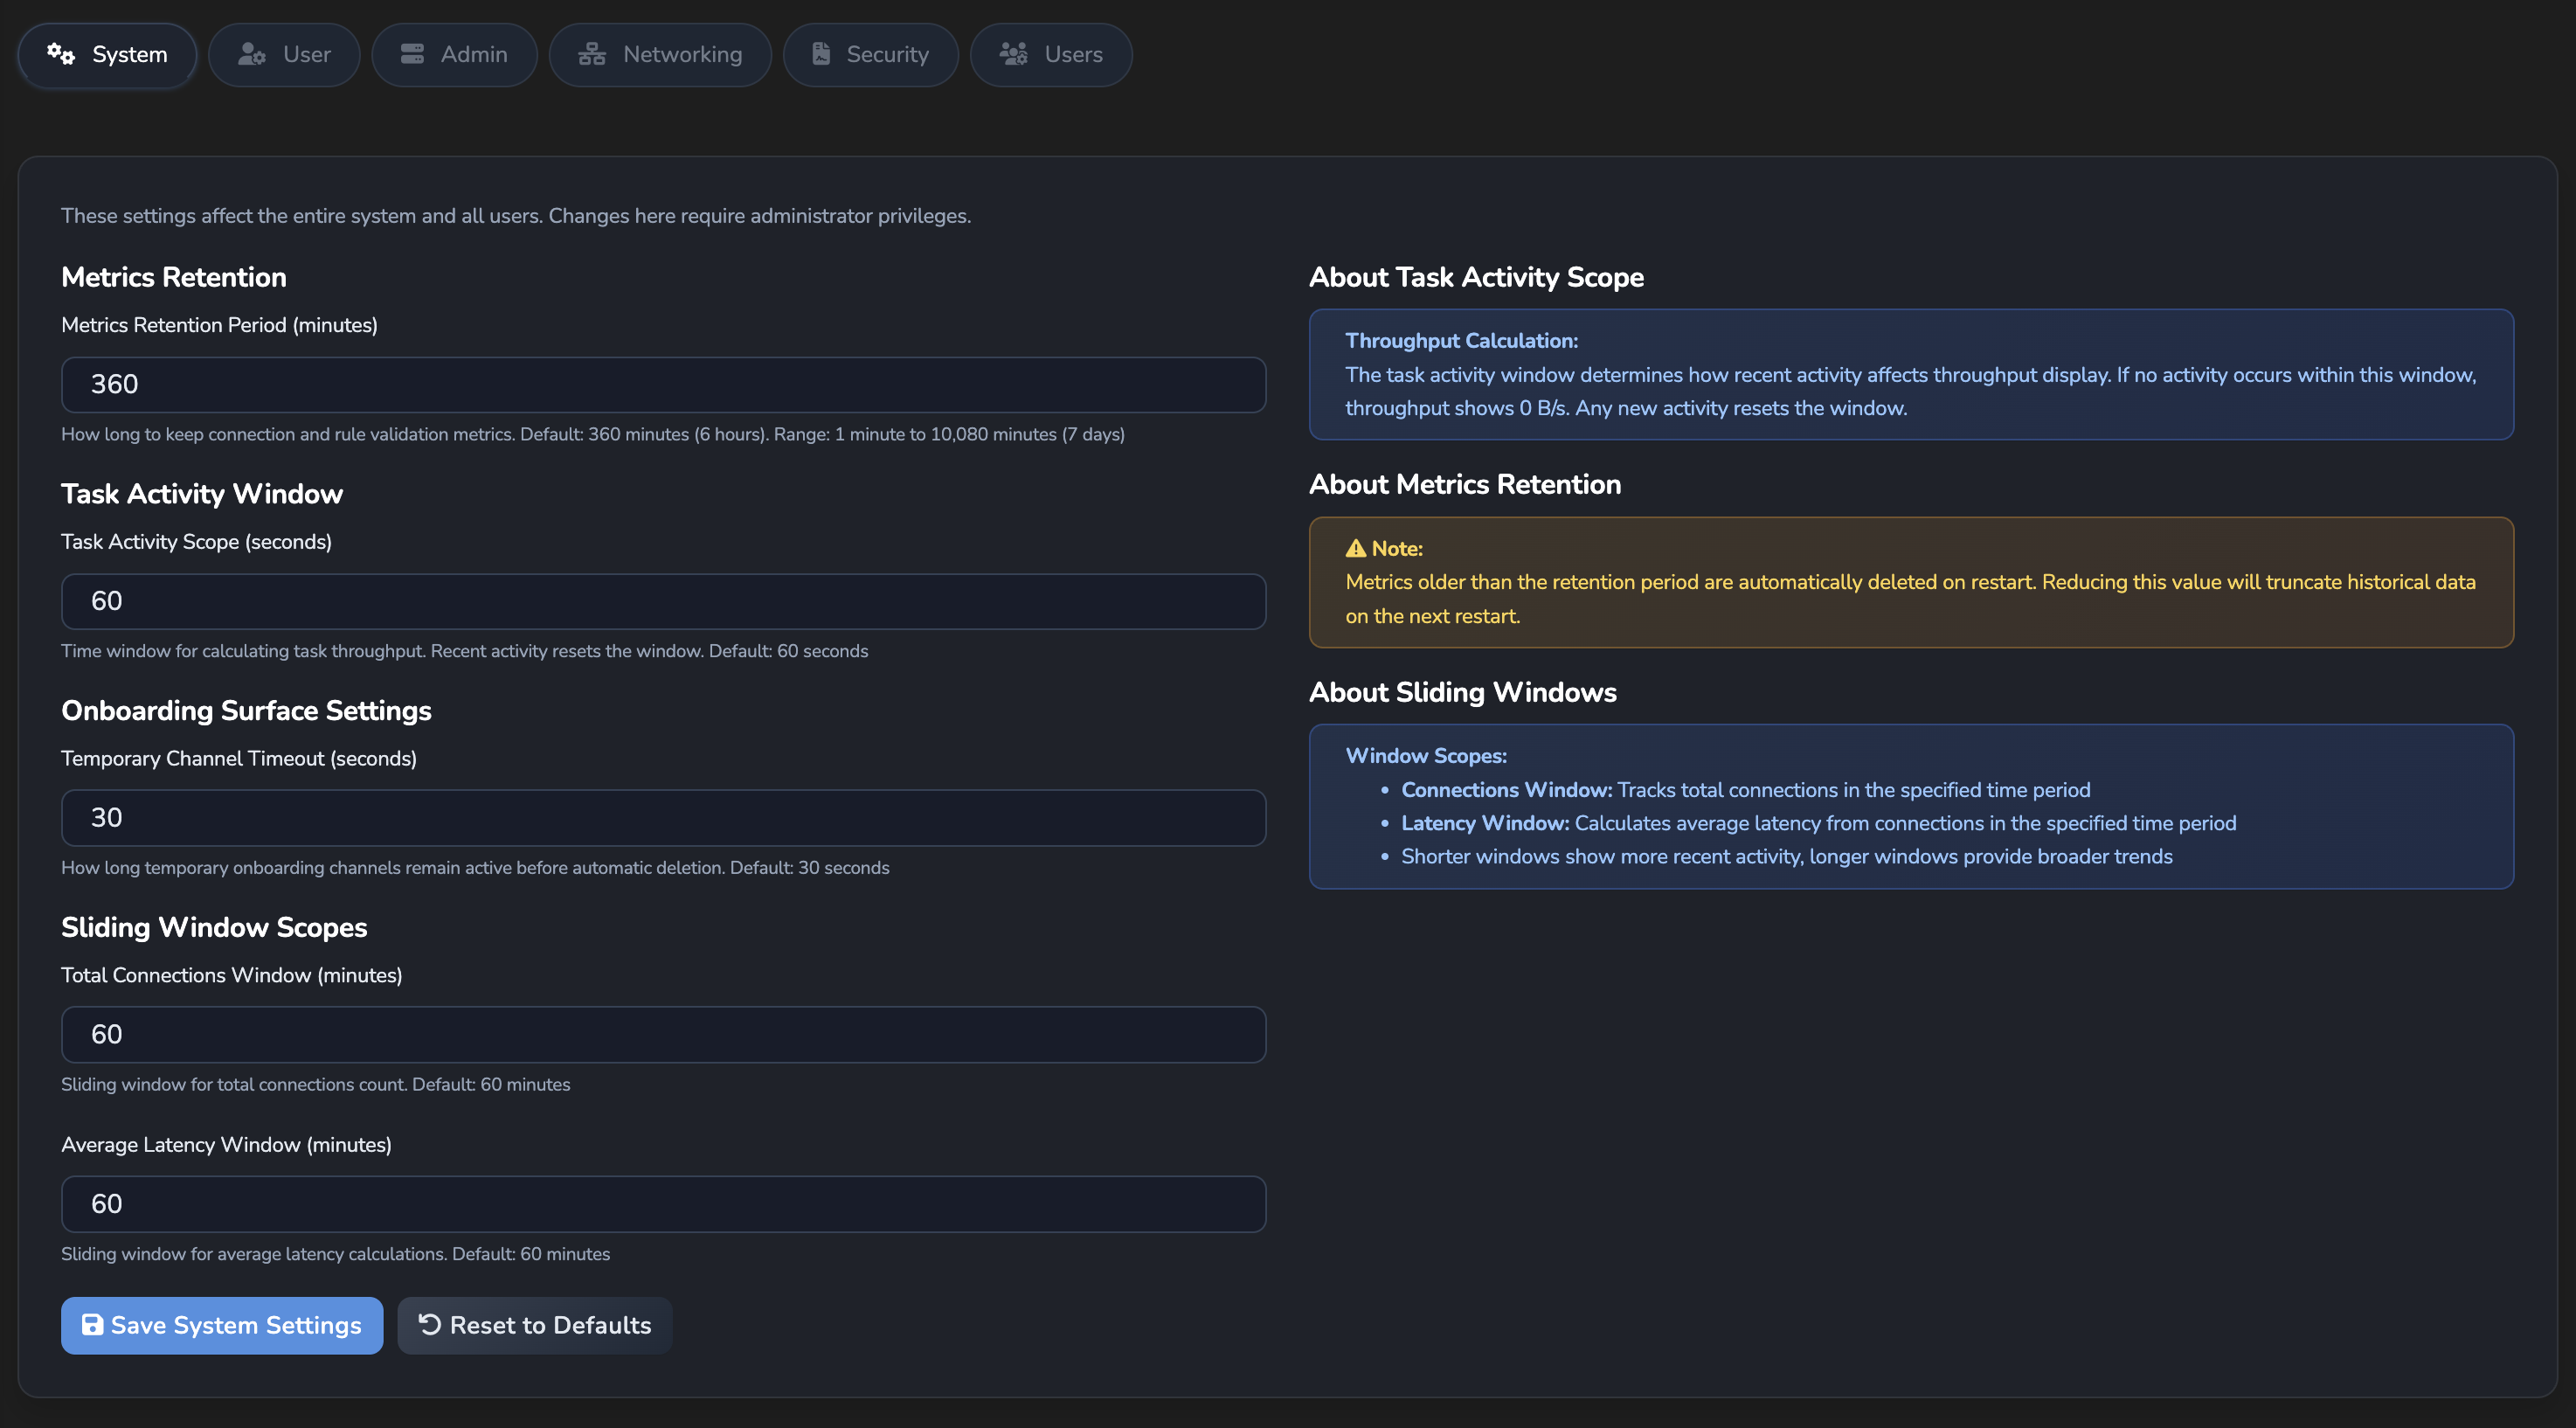
Task: Click the 'Metrics older than the retention period' note
Action: (x=1910, y=599)
